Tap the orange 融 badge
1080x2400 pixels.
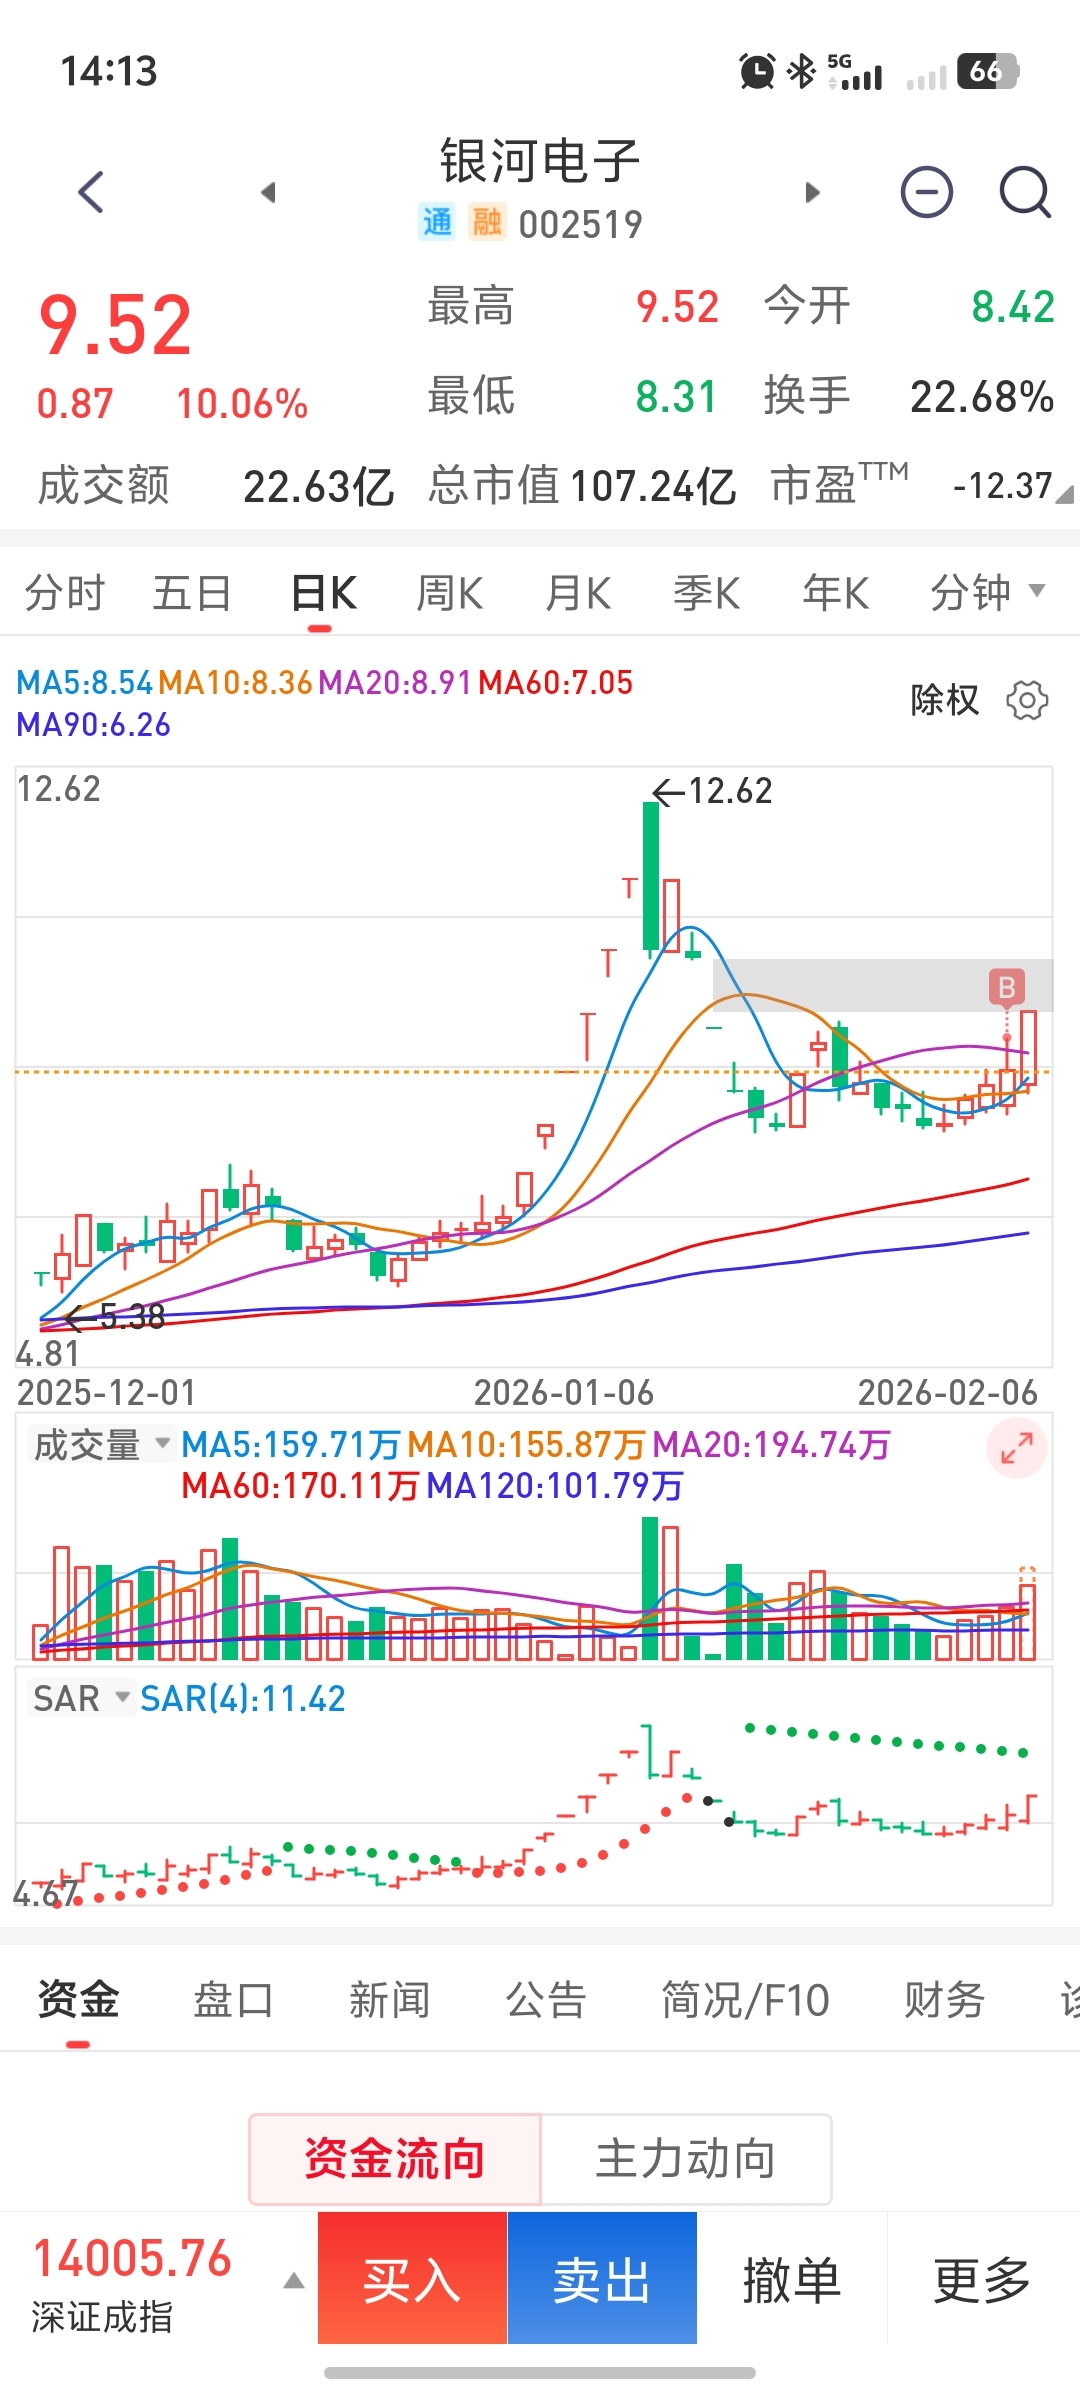488,222
